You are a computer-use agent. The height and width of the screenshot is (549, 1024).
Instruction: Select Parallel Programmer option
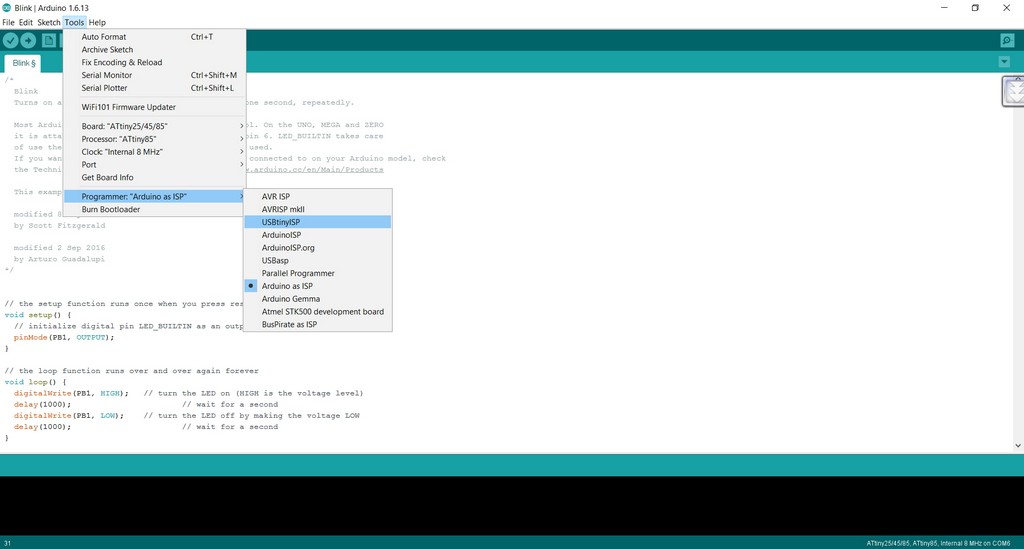[317, 274]
